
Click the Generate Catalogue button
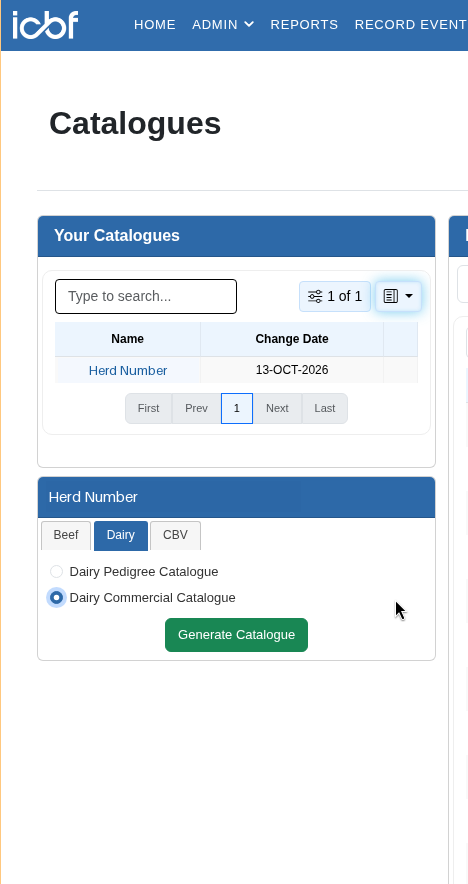click(x=236, y=635)
